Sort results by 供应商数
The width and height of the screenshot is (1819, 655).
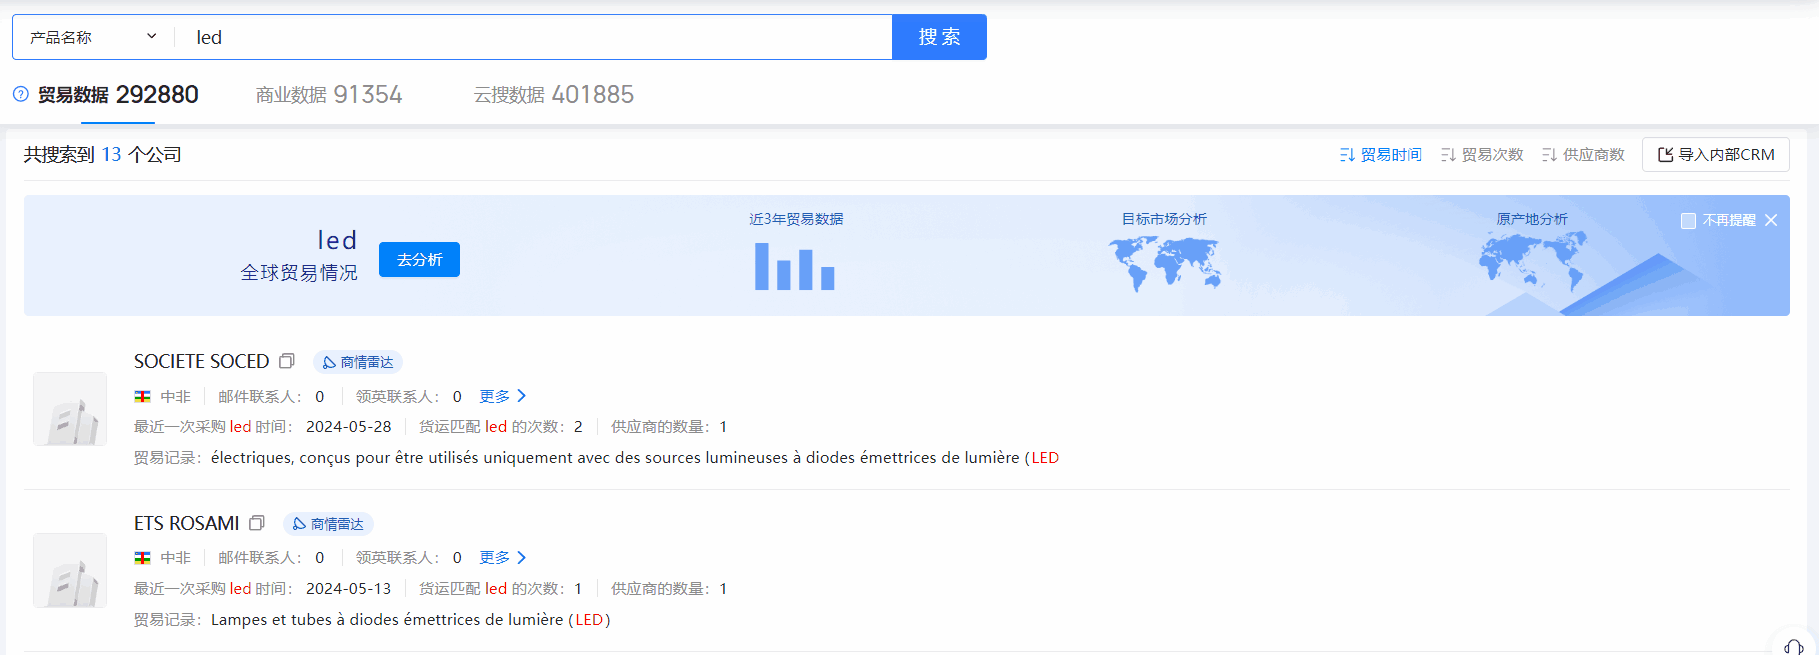click(1583, 155)
